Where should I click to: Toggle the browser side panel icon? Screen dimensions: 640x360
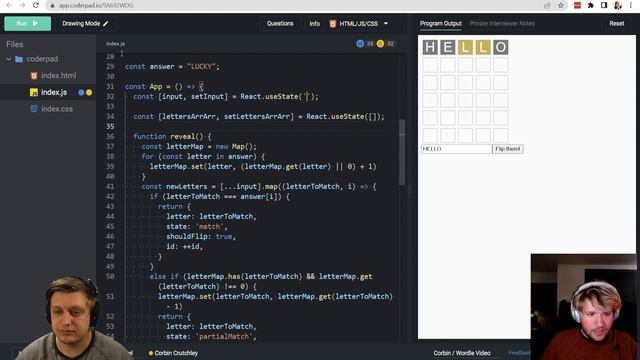[604, 5]
